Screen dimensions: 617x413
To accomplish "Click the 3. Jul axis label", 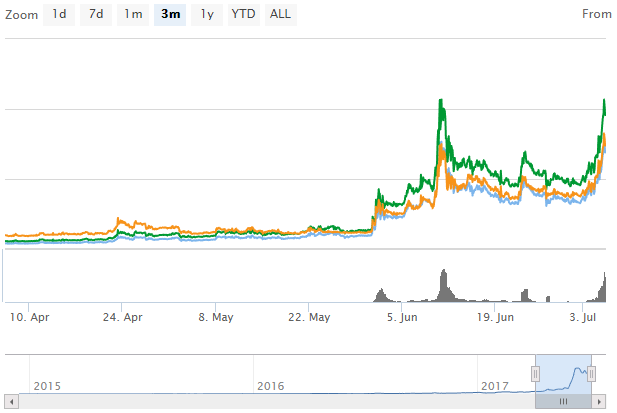I will [x=582, y=317].
